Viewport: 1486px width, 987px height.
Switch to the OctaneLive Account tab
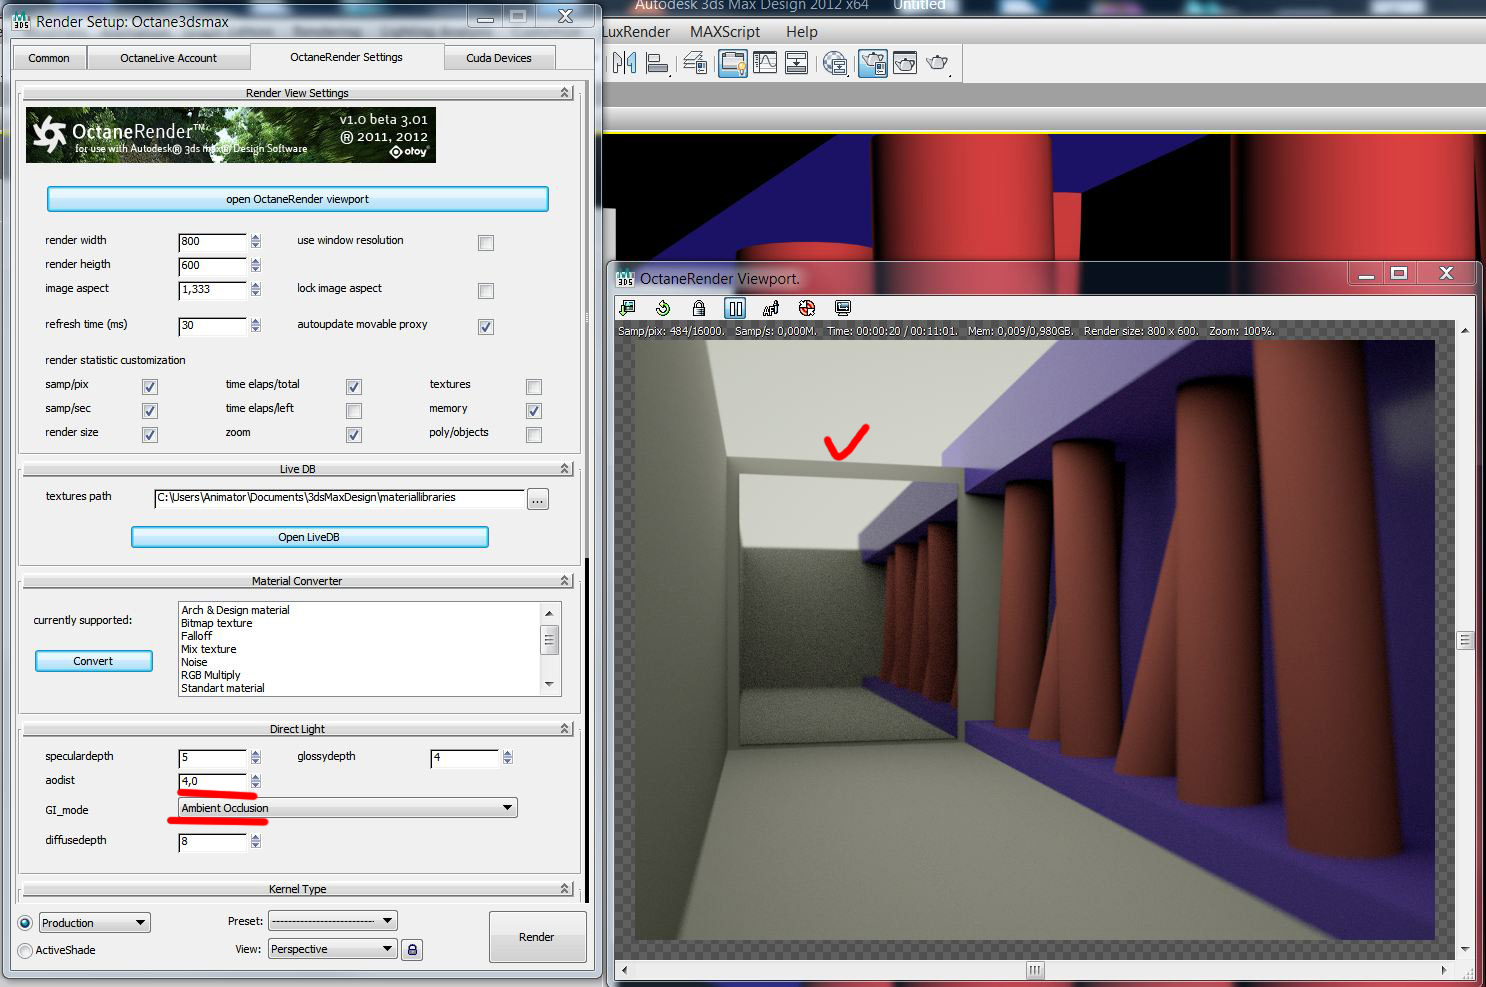pos(168,58)
